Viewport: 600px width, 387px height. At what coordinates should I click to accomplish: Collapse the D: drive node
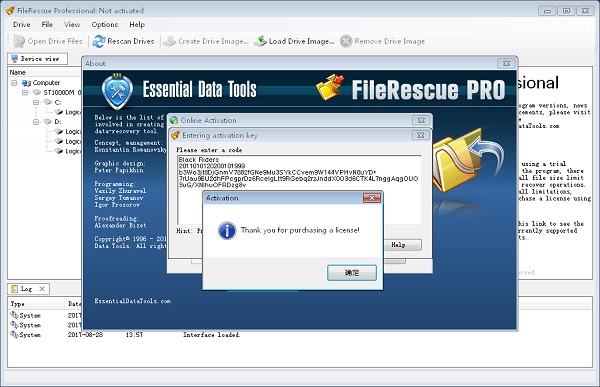tap(36, 122)
